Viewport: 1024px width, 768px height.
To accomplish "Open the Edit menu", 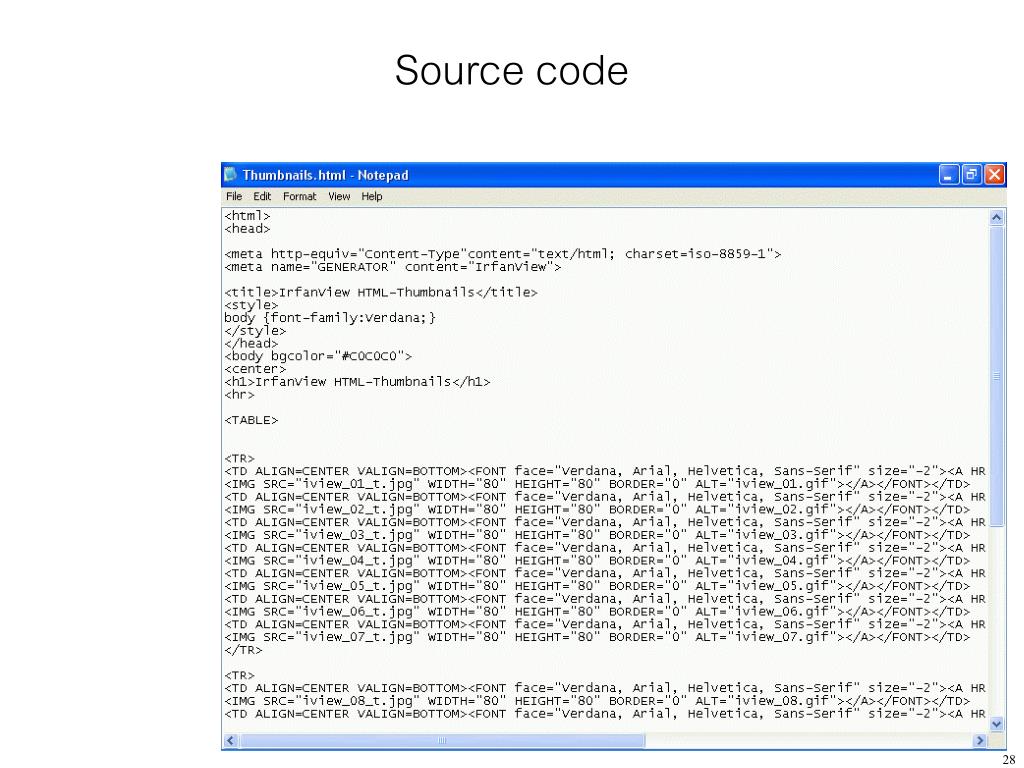I will 262,197.
